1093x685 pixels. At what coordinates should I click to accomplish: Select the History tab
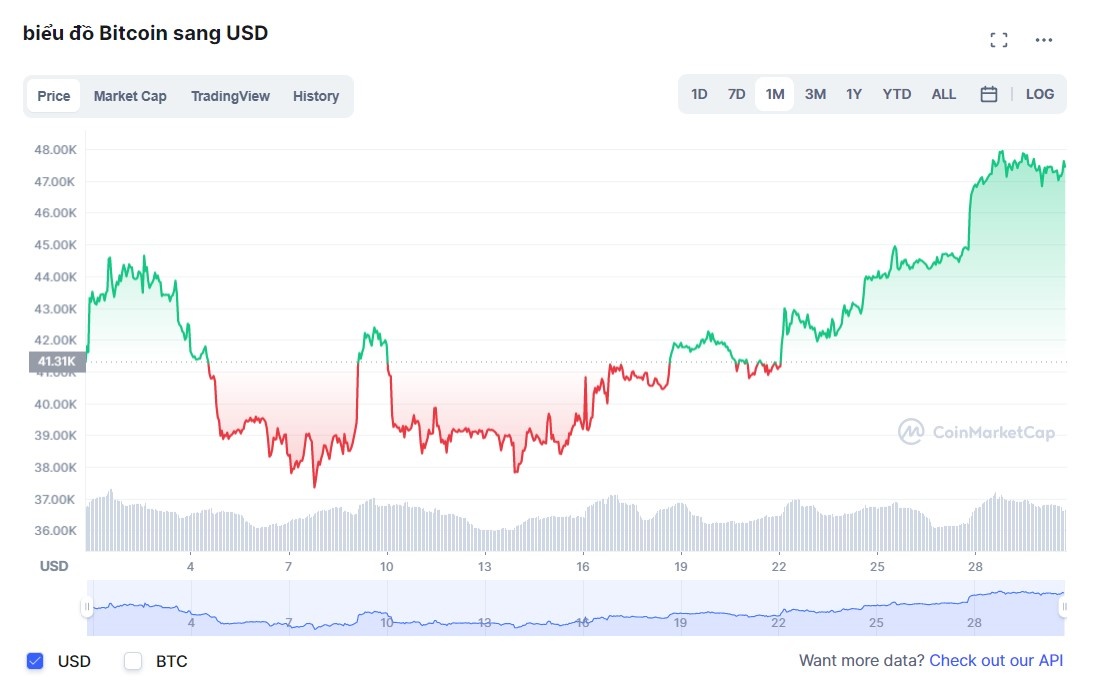coord(316,95)
